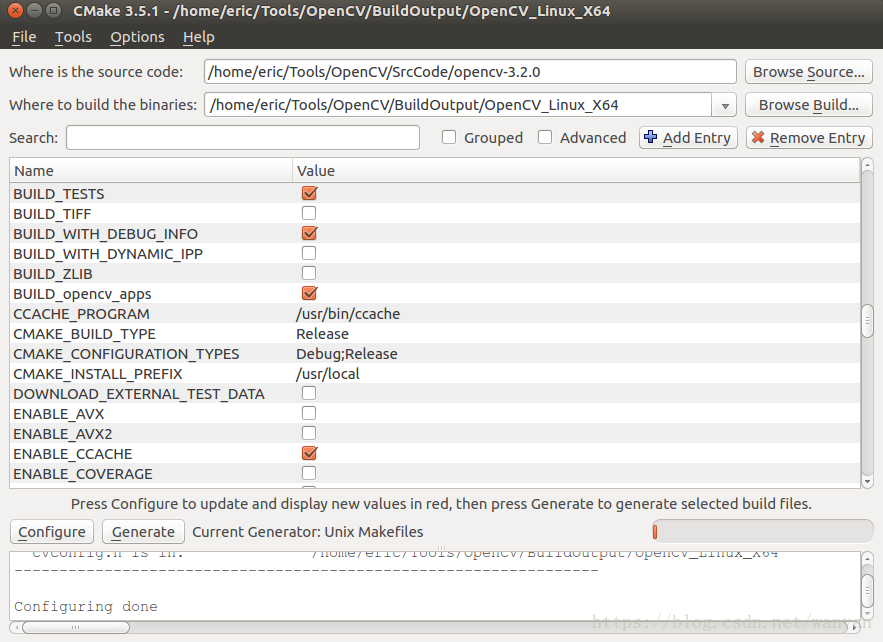Open the Help menu

(199, 37)
